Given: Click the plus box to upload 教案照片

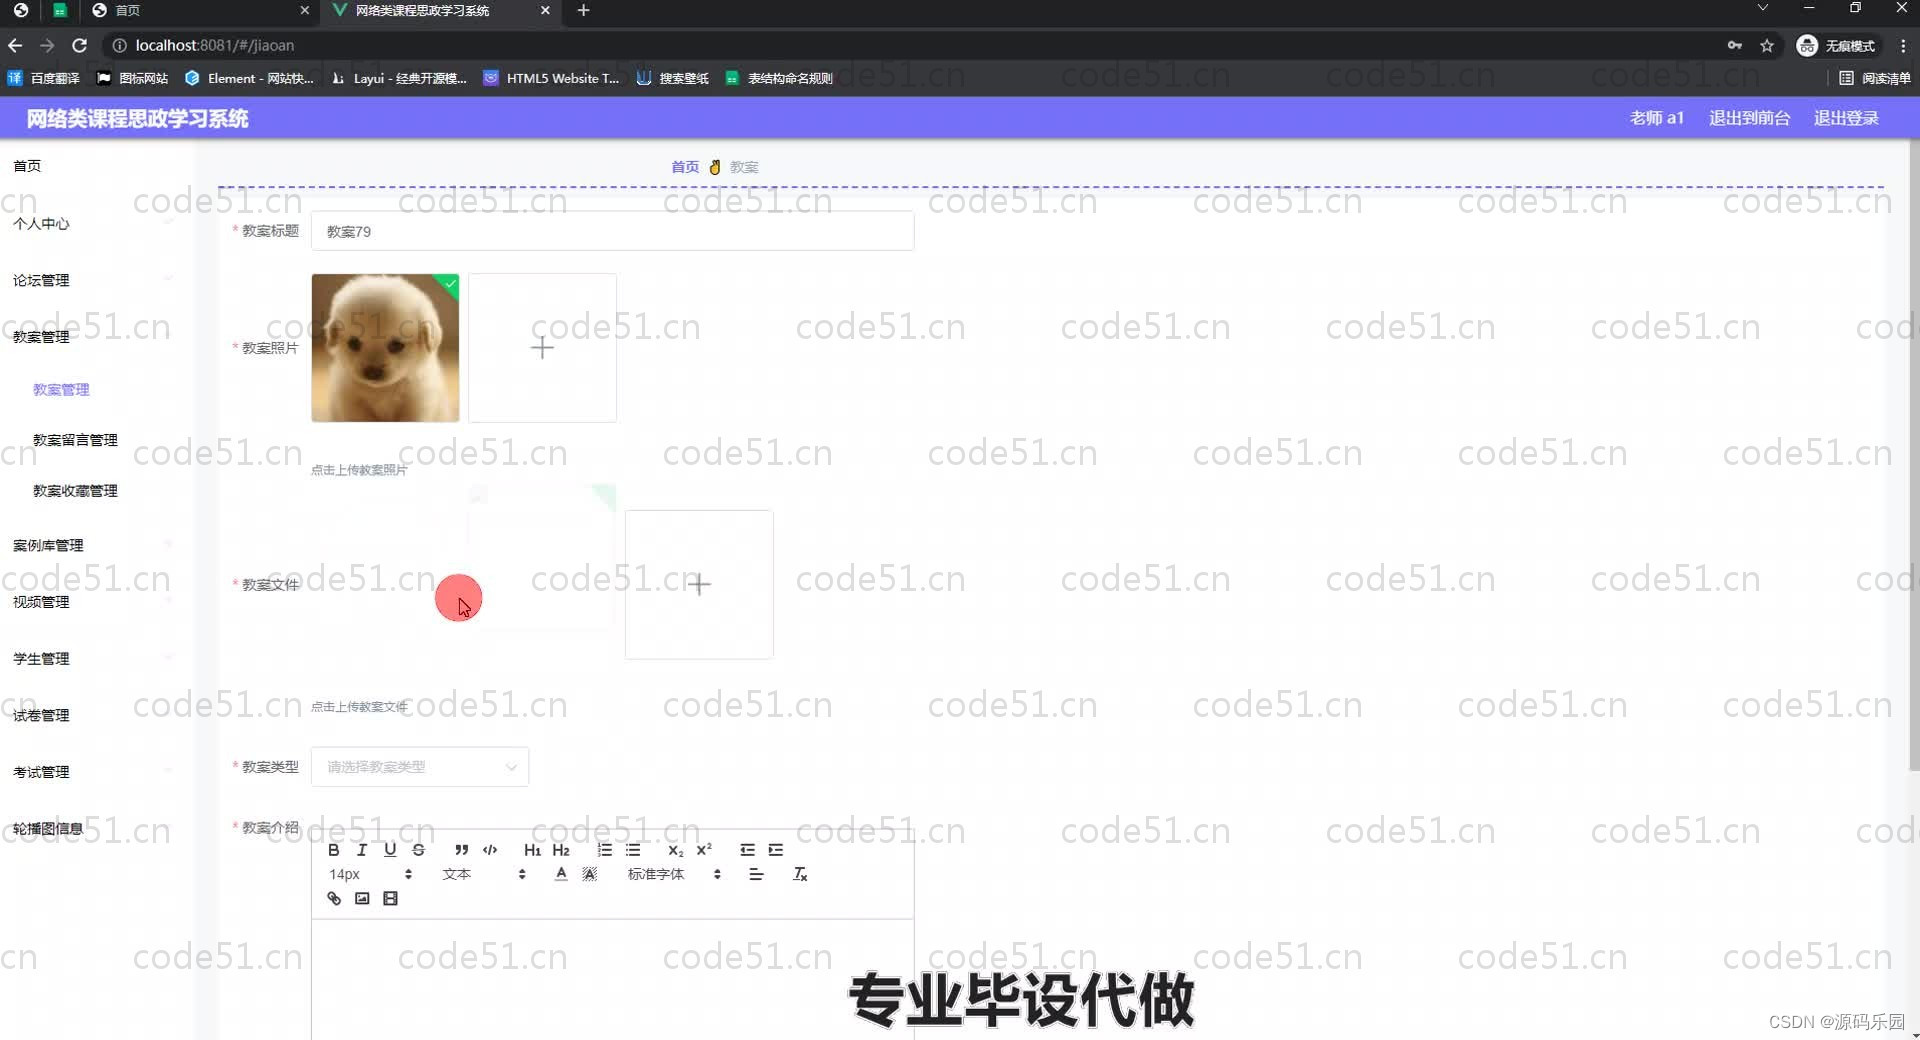Looking at the screenshot, I should (542, 348).
